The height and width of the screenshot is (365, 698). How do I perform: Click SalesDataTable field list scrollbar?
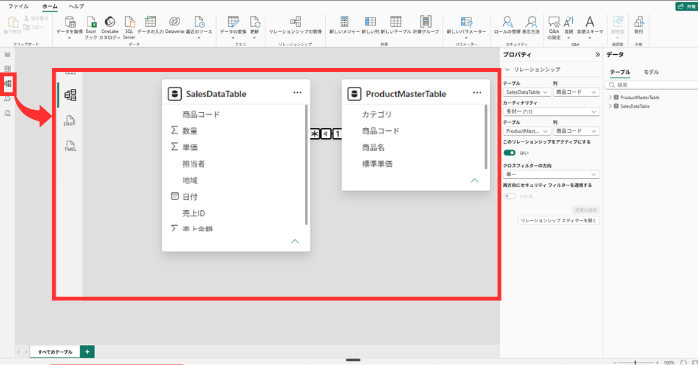(306, 164)
